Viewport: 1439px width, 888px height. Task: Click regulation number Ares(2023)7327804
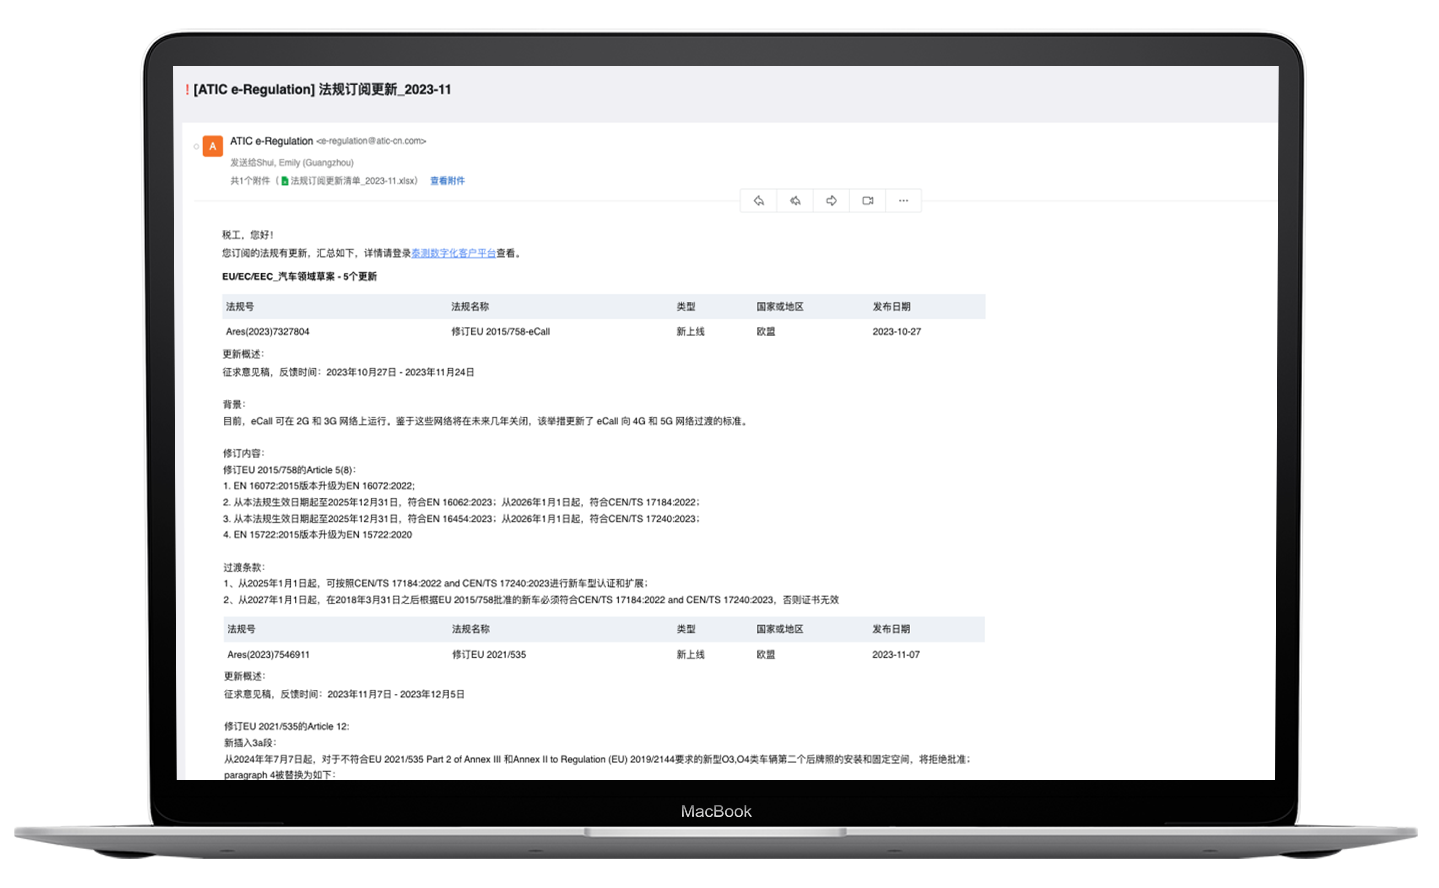(267, 331)
